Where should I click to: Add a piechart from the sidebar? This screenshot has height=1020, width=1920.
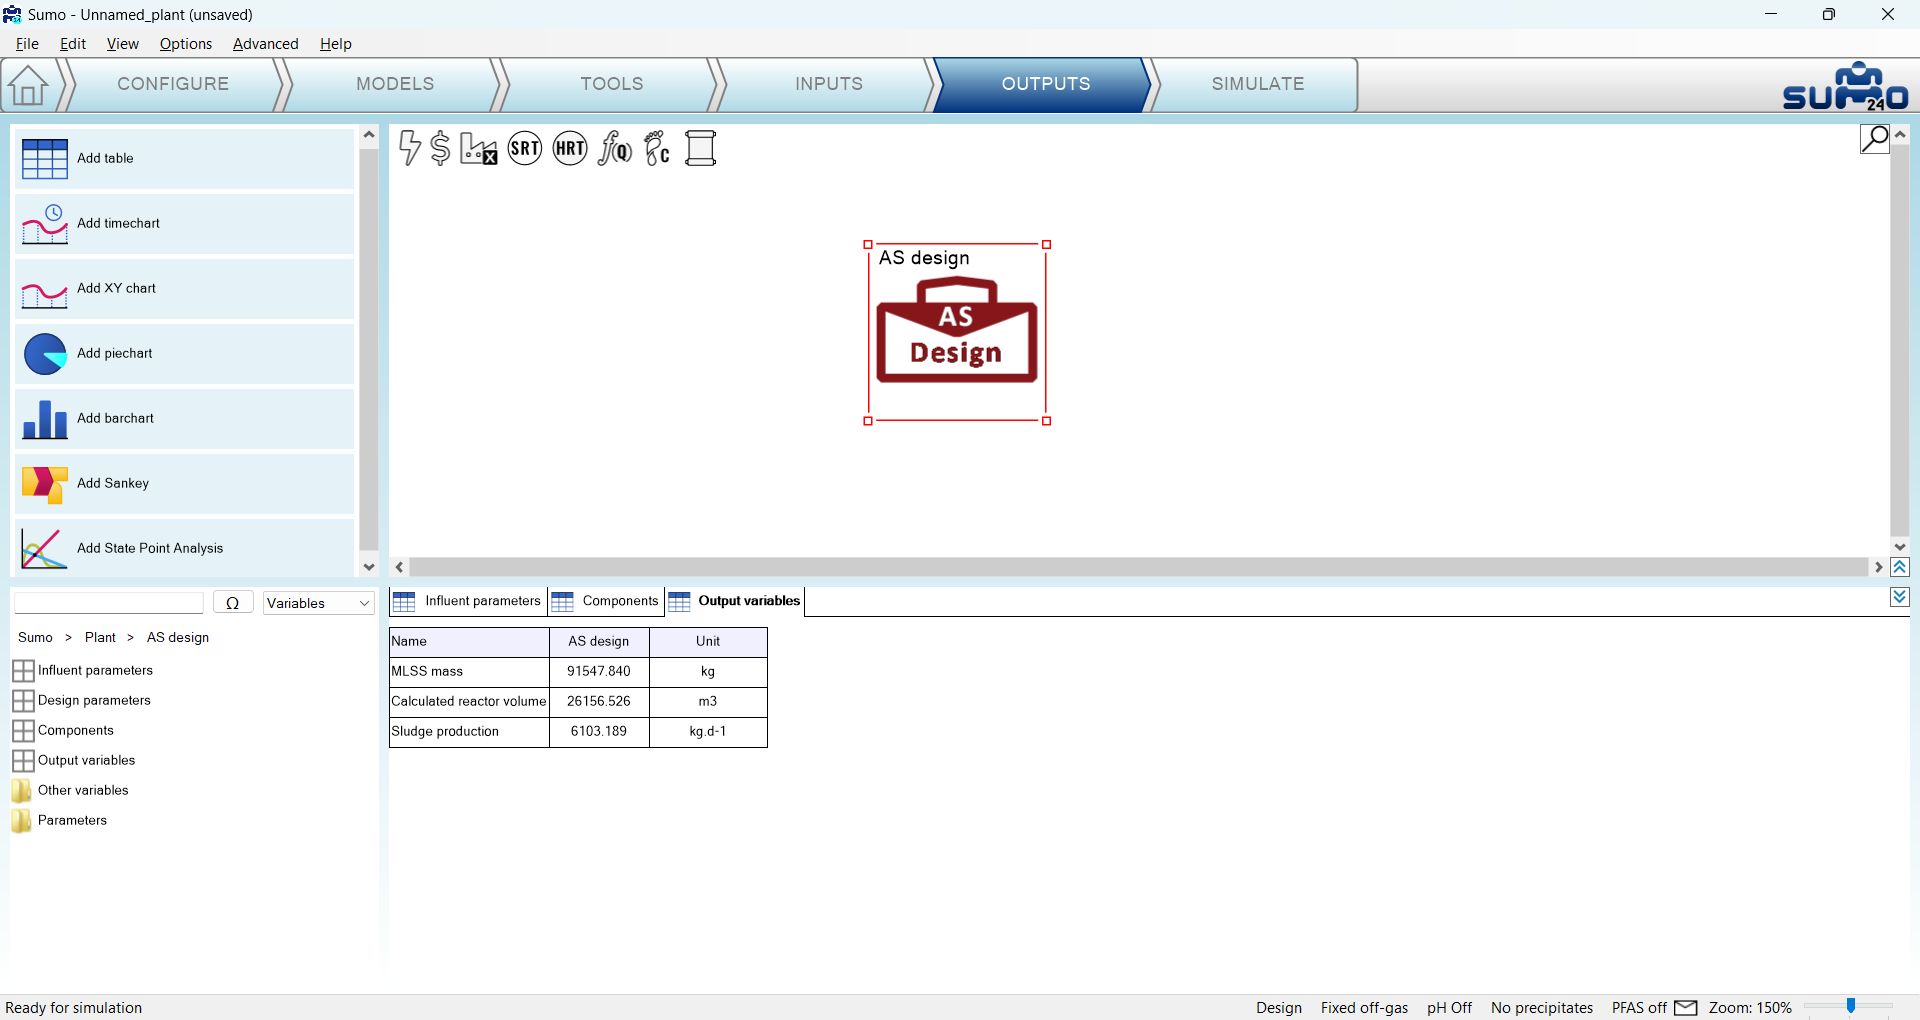click(185, 353)
